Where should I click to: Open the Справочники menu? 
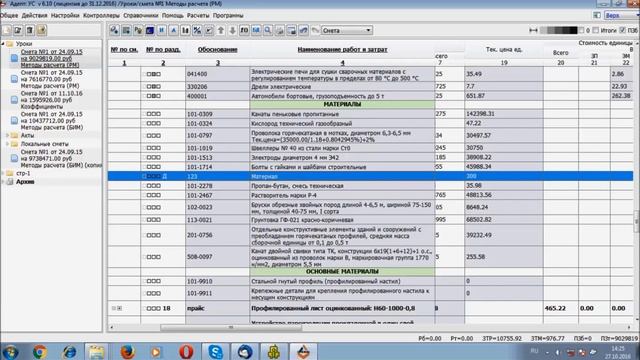[x=140, y=16]
